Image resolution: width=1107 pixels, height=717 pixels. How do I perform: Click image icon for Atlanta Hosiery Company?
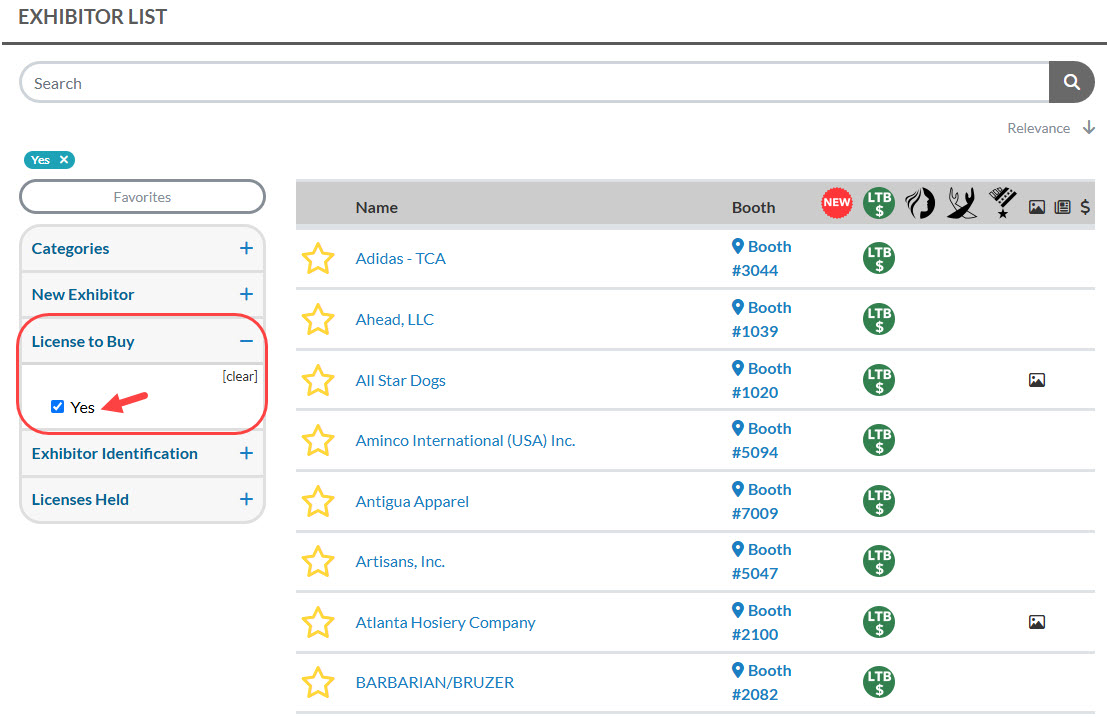pos(1036,623)
